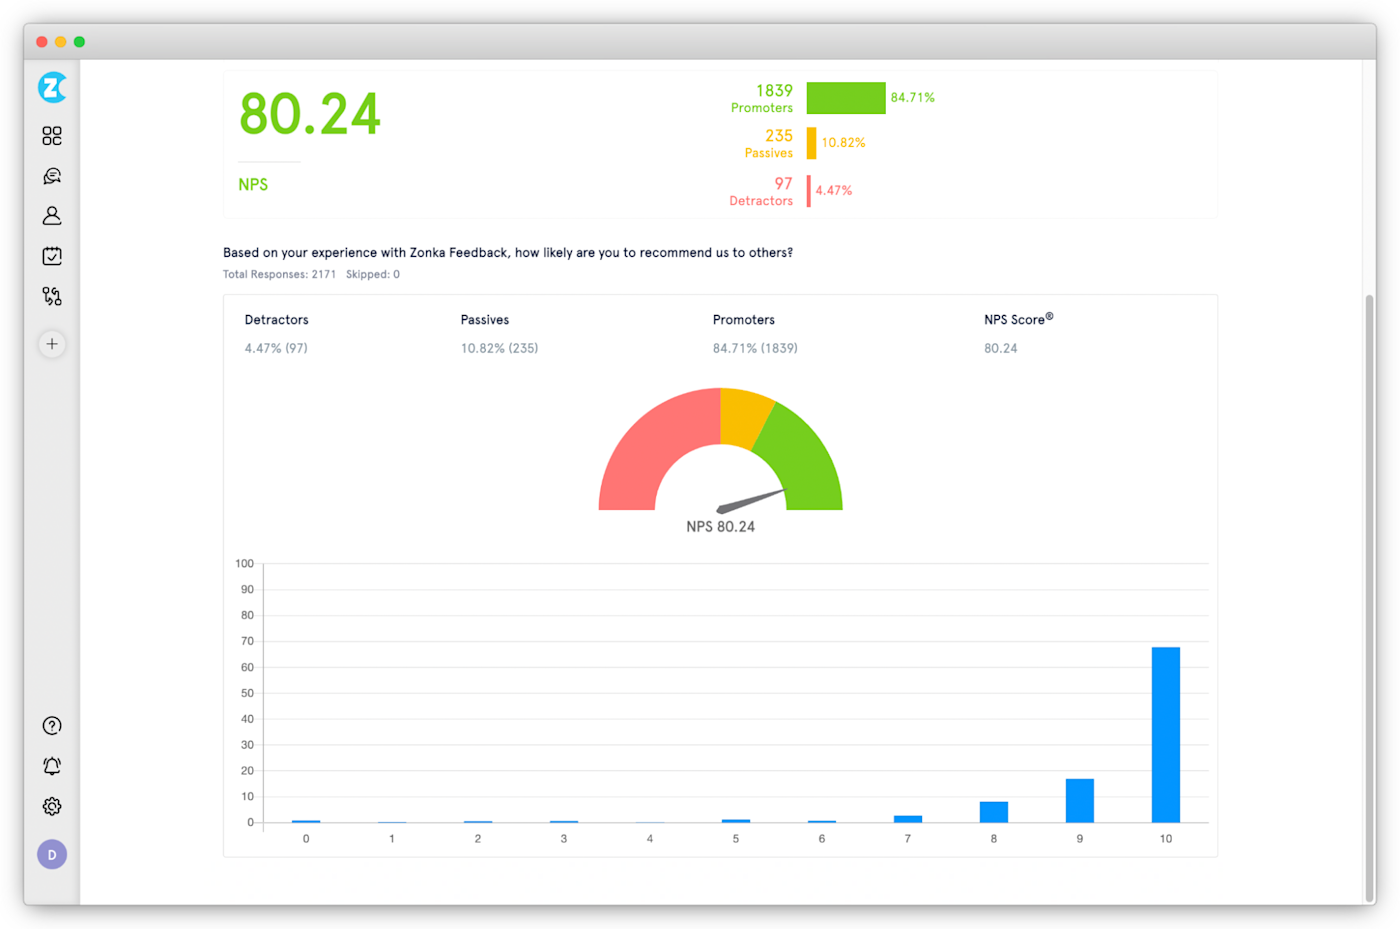Click the yellow Passives 10.82% bar

[811, 143]
